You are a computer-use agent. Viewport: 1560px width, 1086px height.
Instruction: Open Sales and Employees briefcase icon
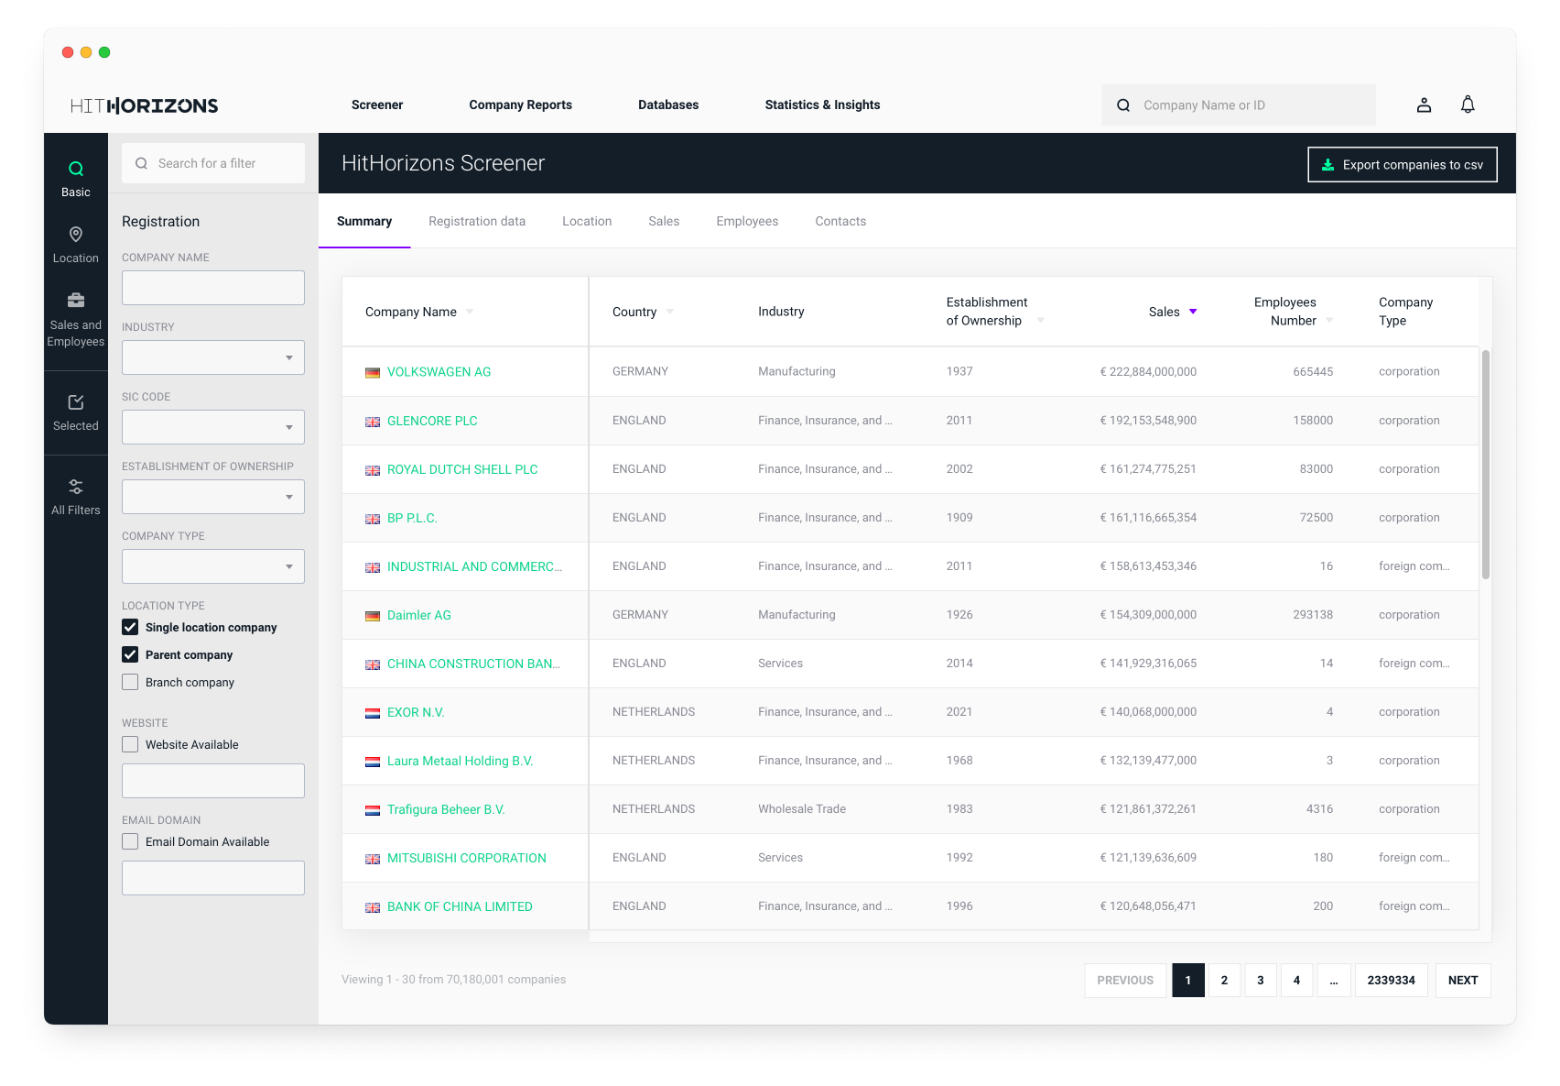point(76,300)
